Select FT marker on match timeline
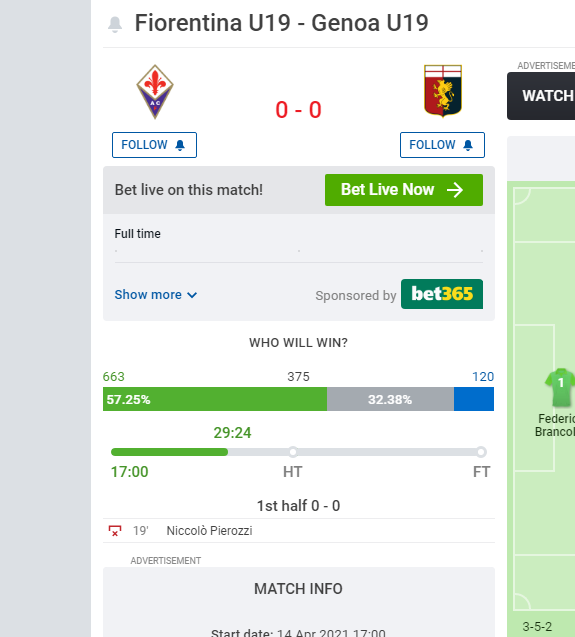The image size is (575, 637). pyautogui.click(x=481, y=452)
